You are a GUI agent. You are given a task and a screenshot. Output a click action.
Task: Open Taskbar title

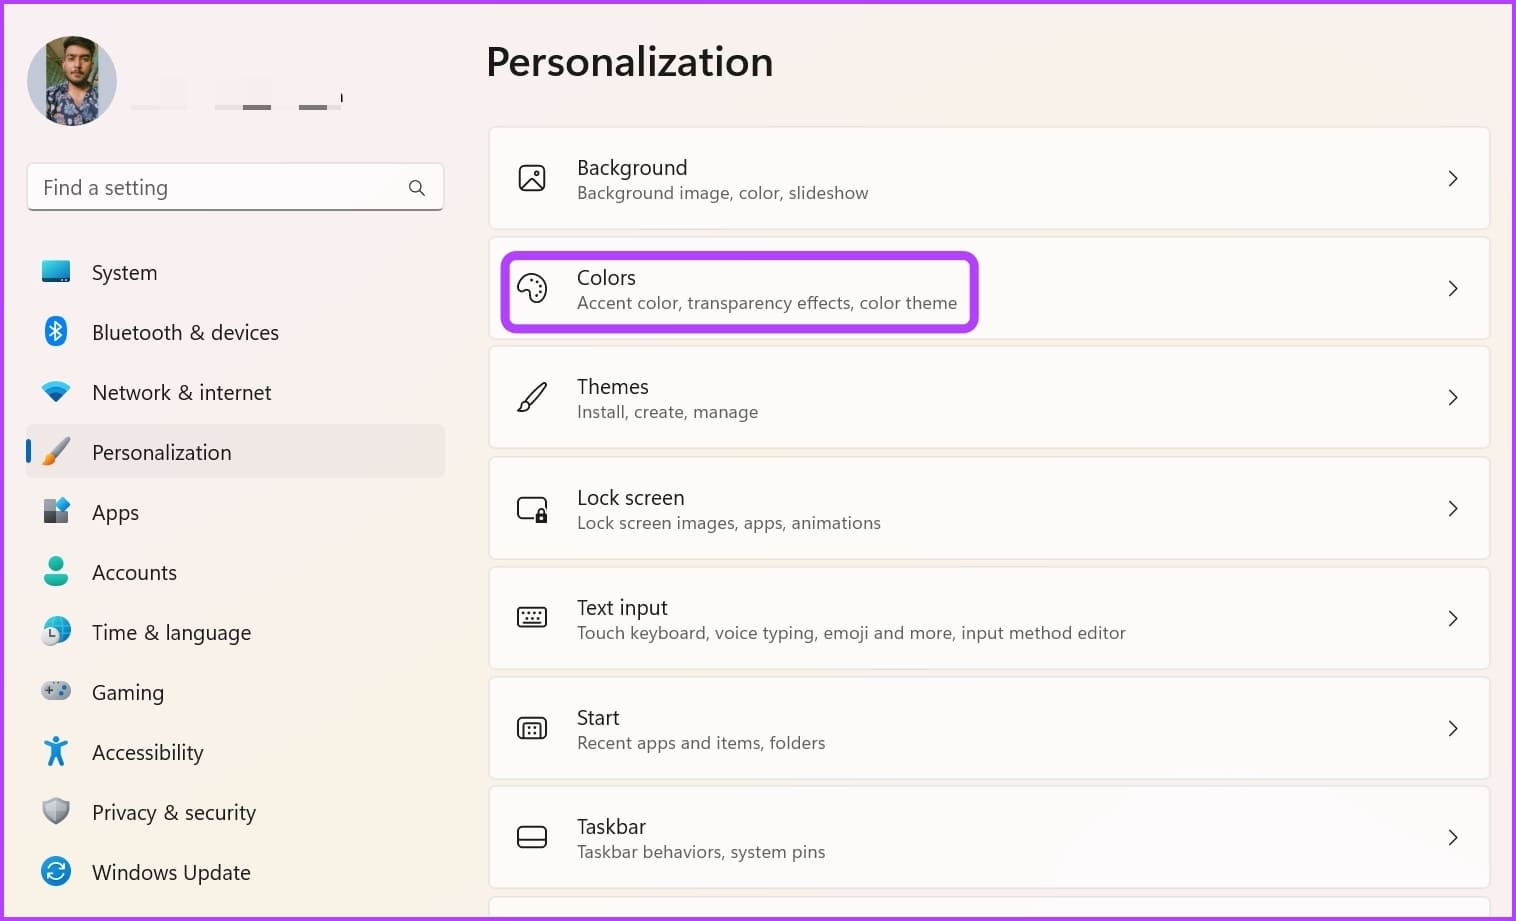[x=611, y=826]
